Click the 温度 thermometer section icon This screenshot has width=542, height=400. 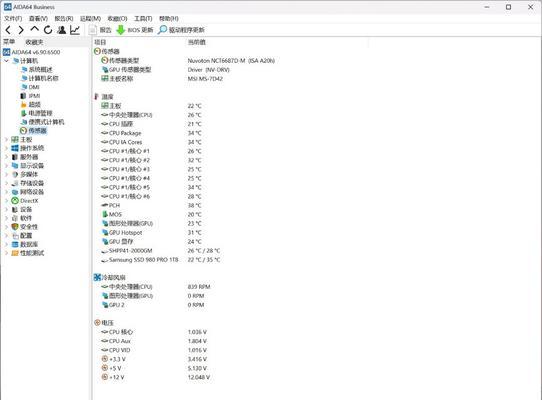(97, 96)
